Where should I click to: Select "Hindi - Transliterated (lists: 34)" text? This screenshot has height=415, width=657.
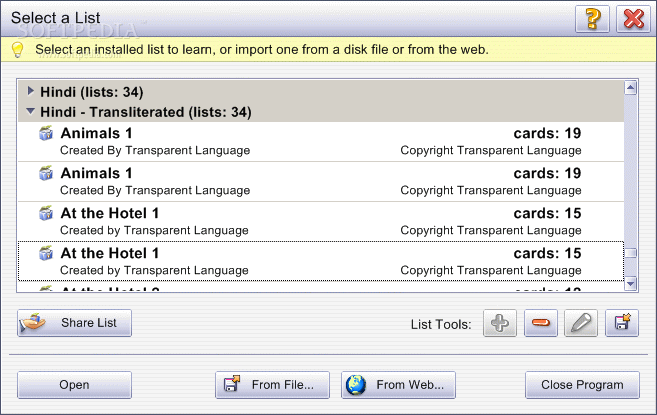pos(146,112)
